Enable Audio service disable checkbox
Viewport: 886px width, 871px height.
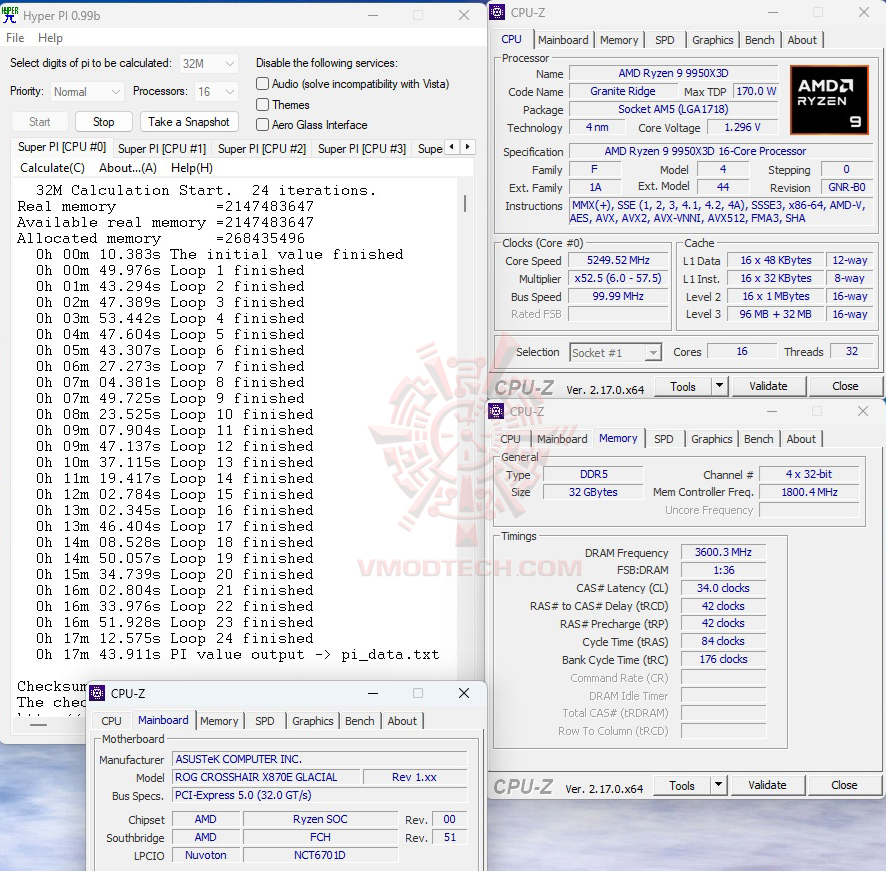click(262, 84)
